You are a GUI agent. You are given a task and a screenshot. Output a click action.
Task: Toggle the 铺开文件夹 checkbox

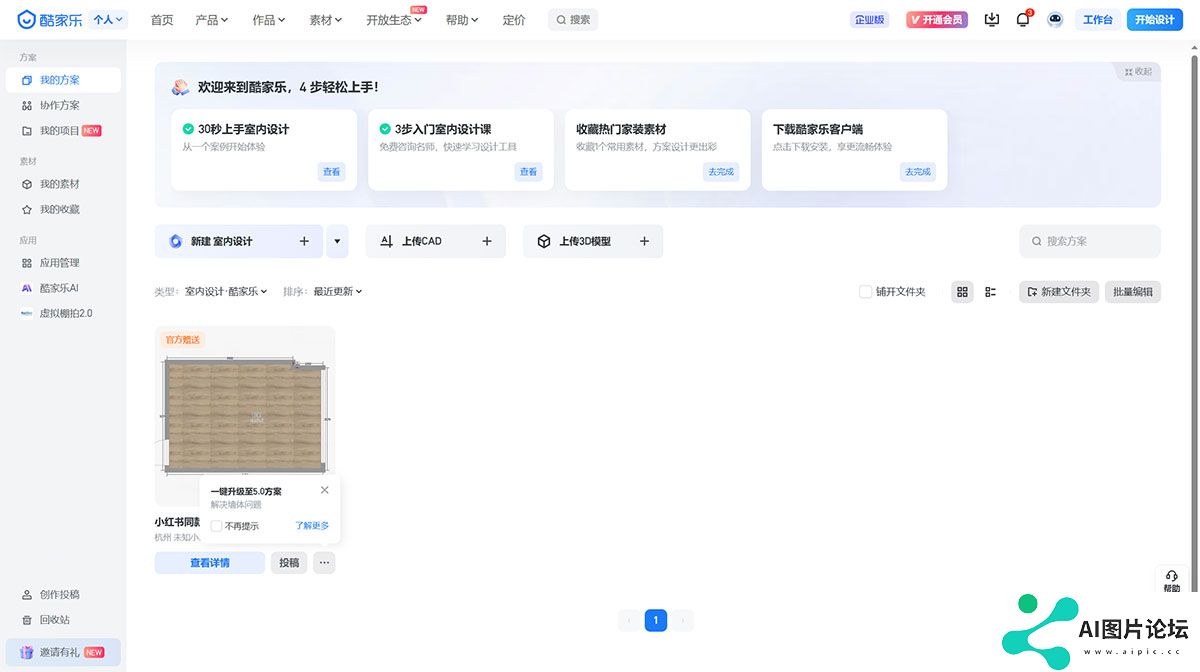coord(866,292)
